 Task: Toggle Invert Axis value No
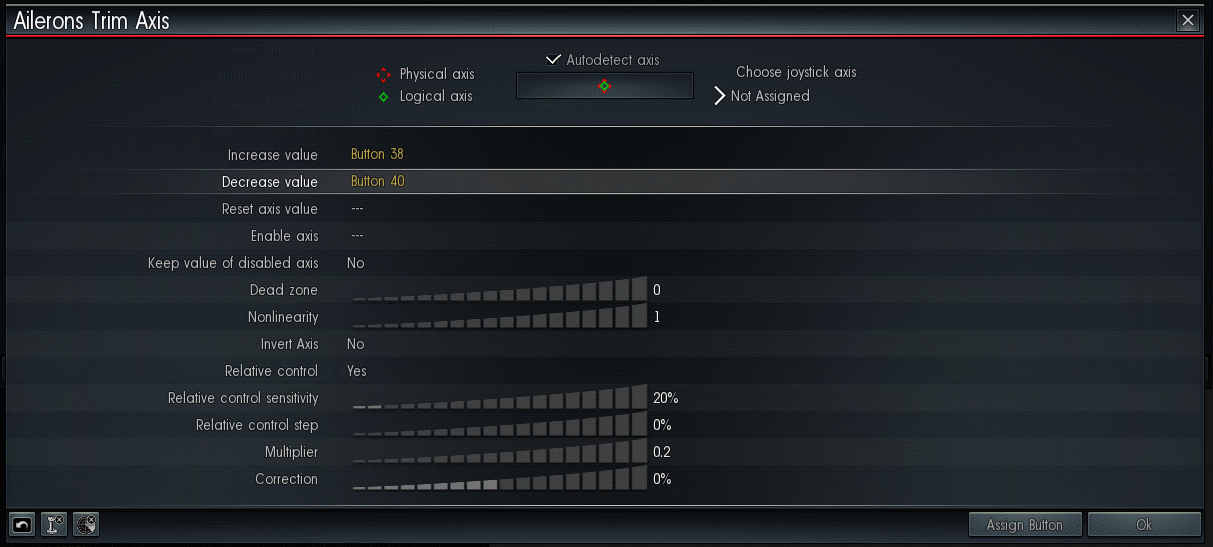(x=356, y=344)
